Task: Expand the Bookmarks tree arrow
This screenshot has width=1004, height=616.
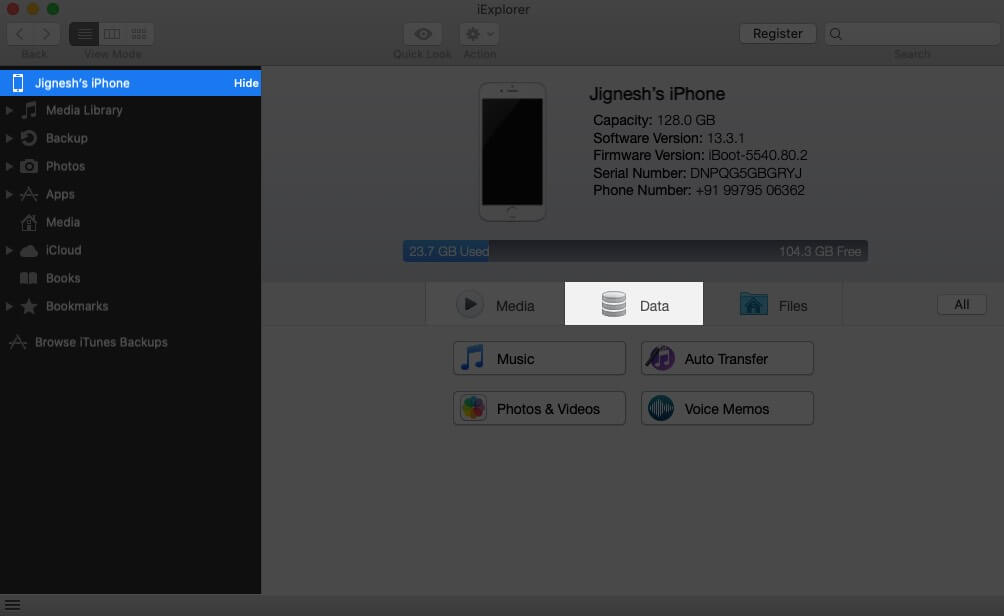Action: (9, 306)
